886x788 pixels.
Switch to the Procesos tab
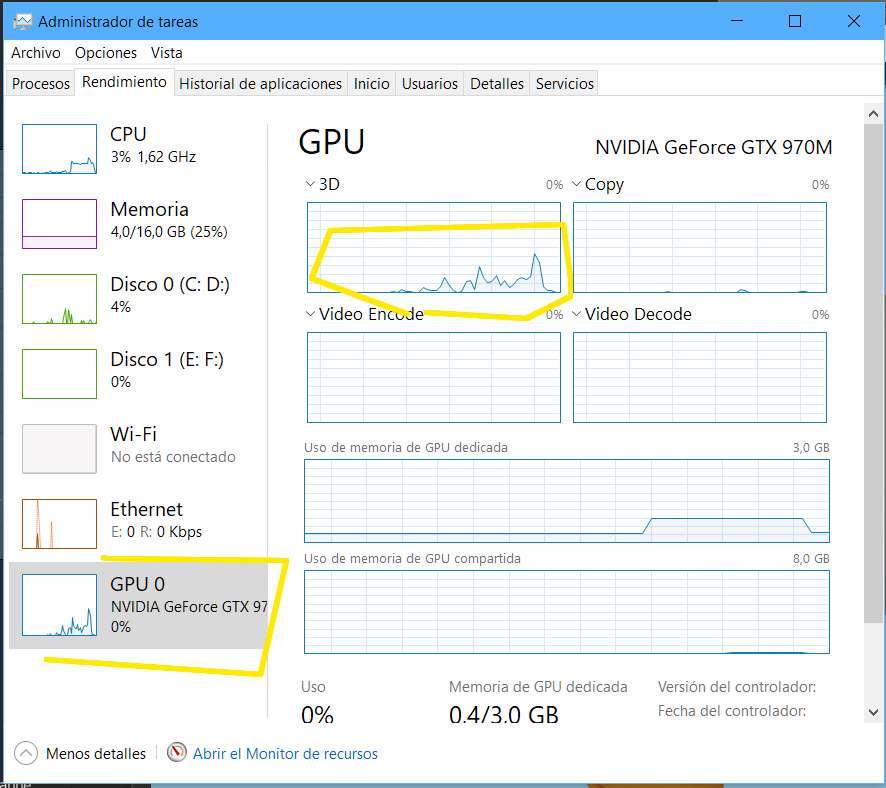coord(41,84)
